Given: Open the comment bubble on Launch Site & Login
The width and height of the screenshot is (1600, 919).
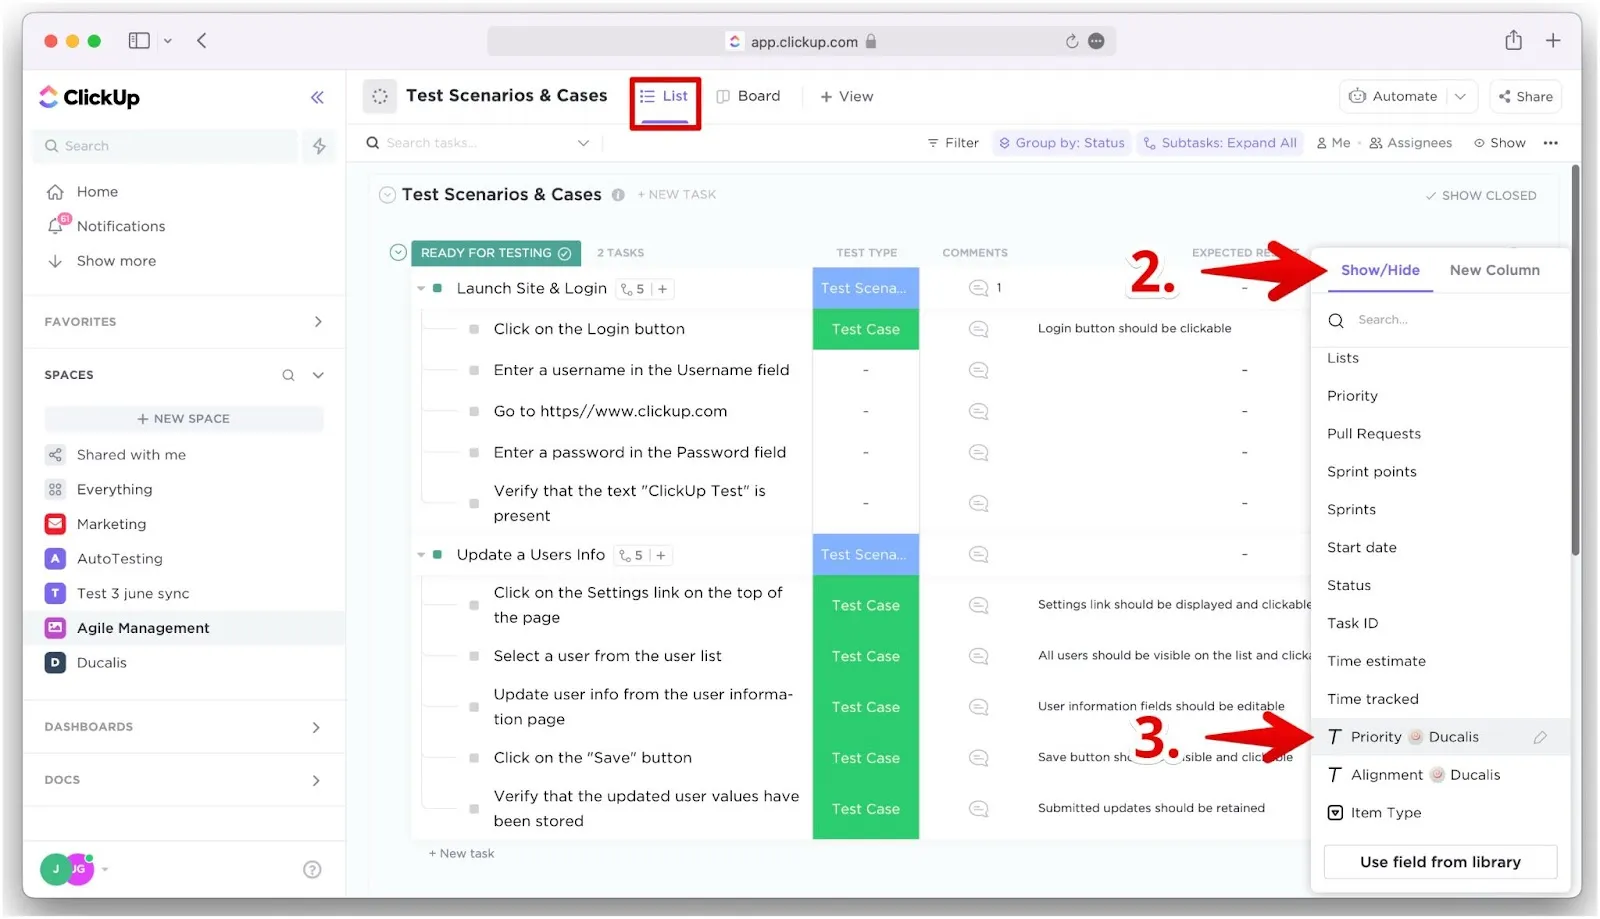Looking at the screenshot, I should 978,288.
